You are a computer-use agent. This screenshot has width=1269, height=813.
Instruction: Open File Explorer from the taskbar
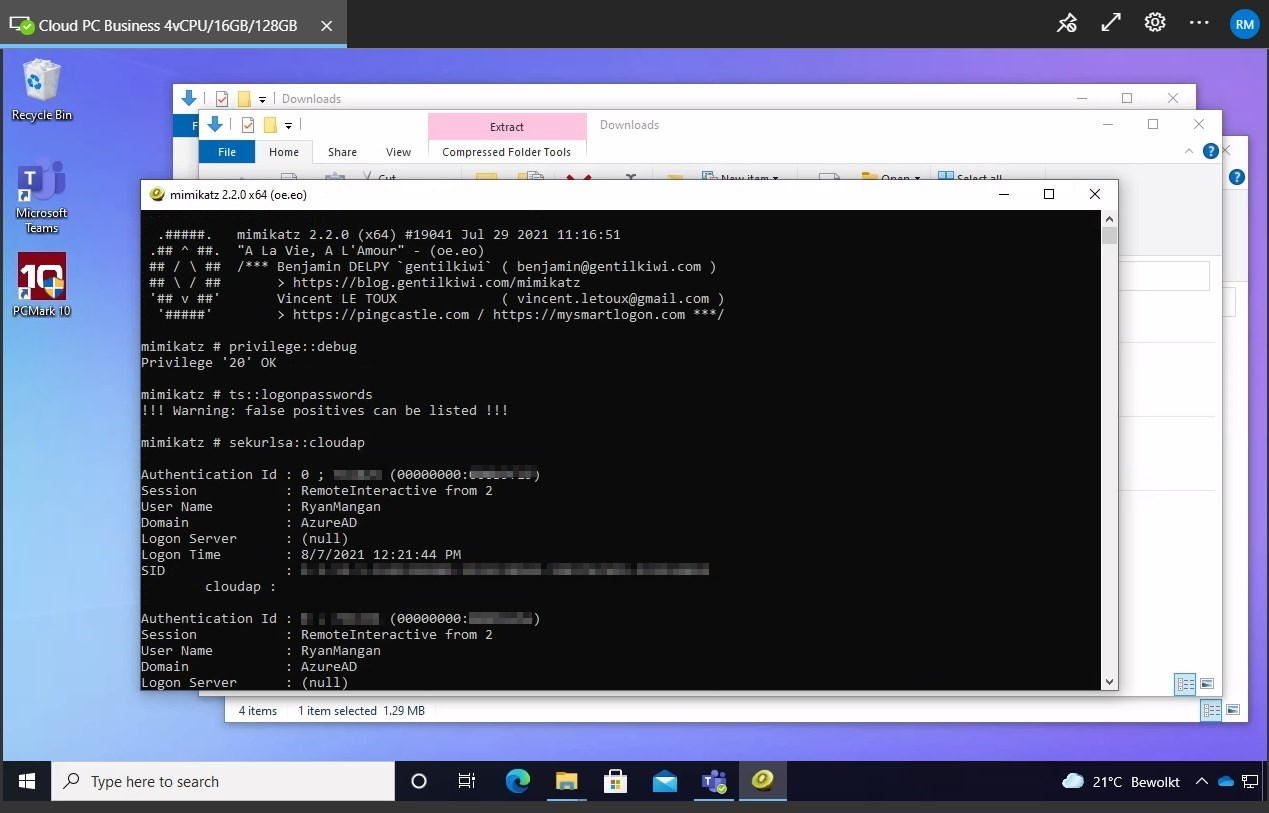[566, 782]
